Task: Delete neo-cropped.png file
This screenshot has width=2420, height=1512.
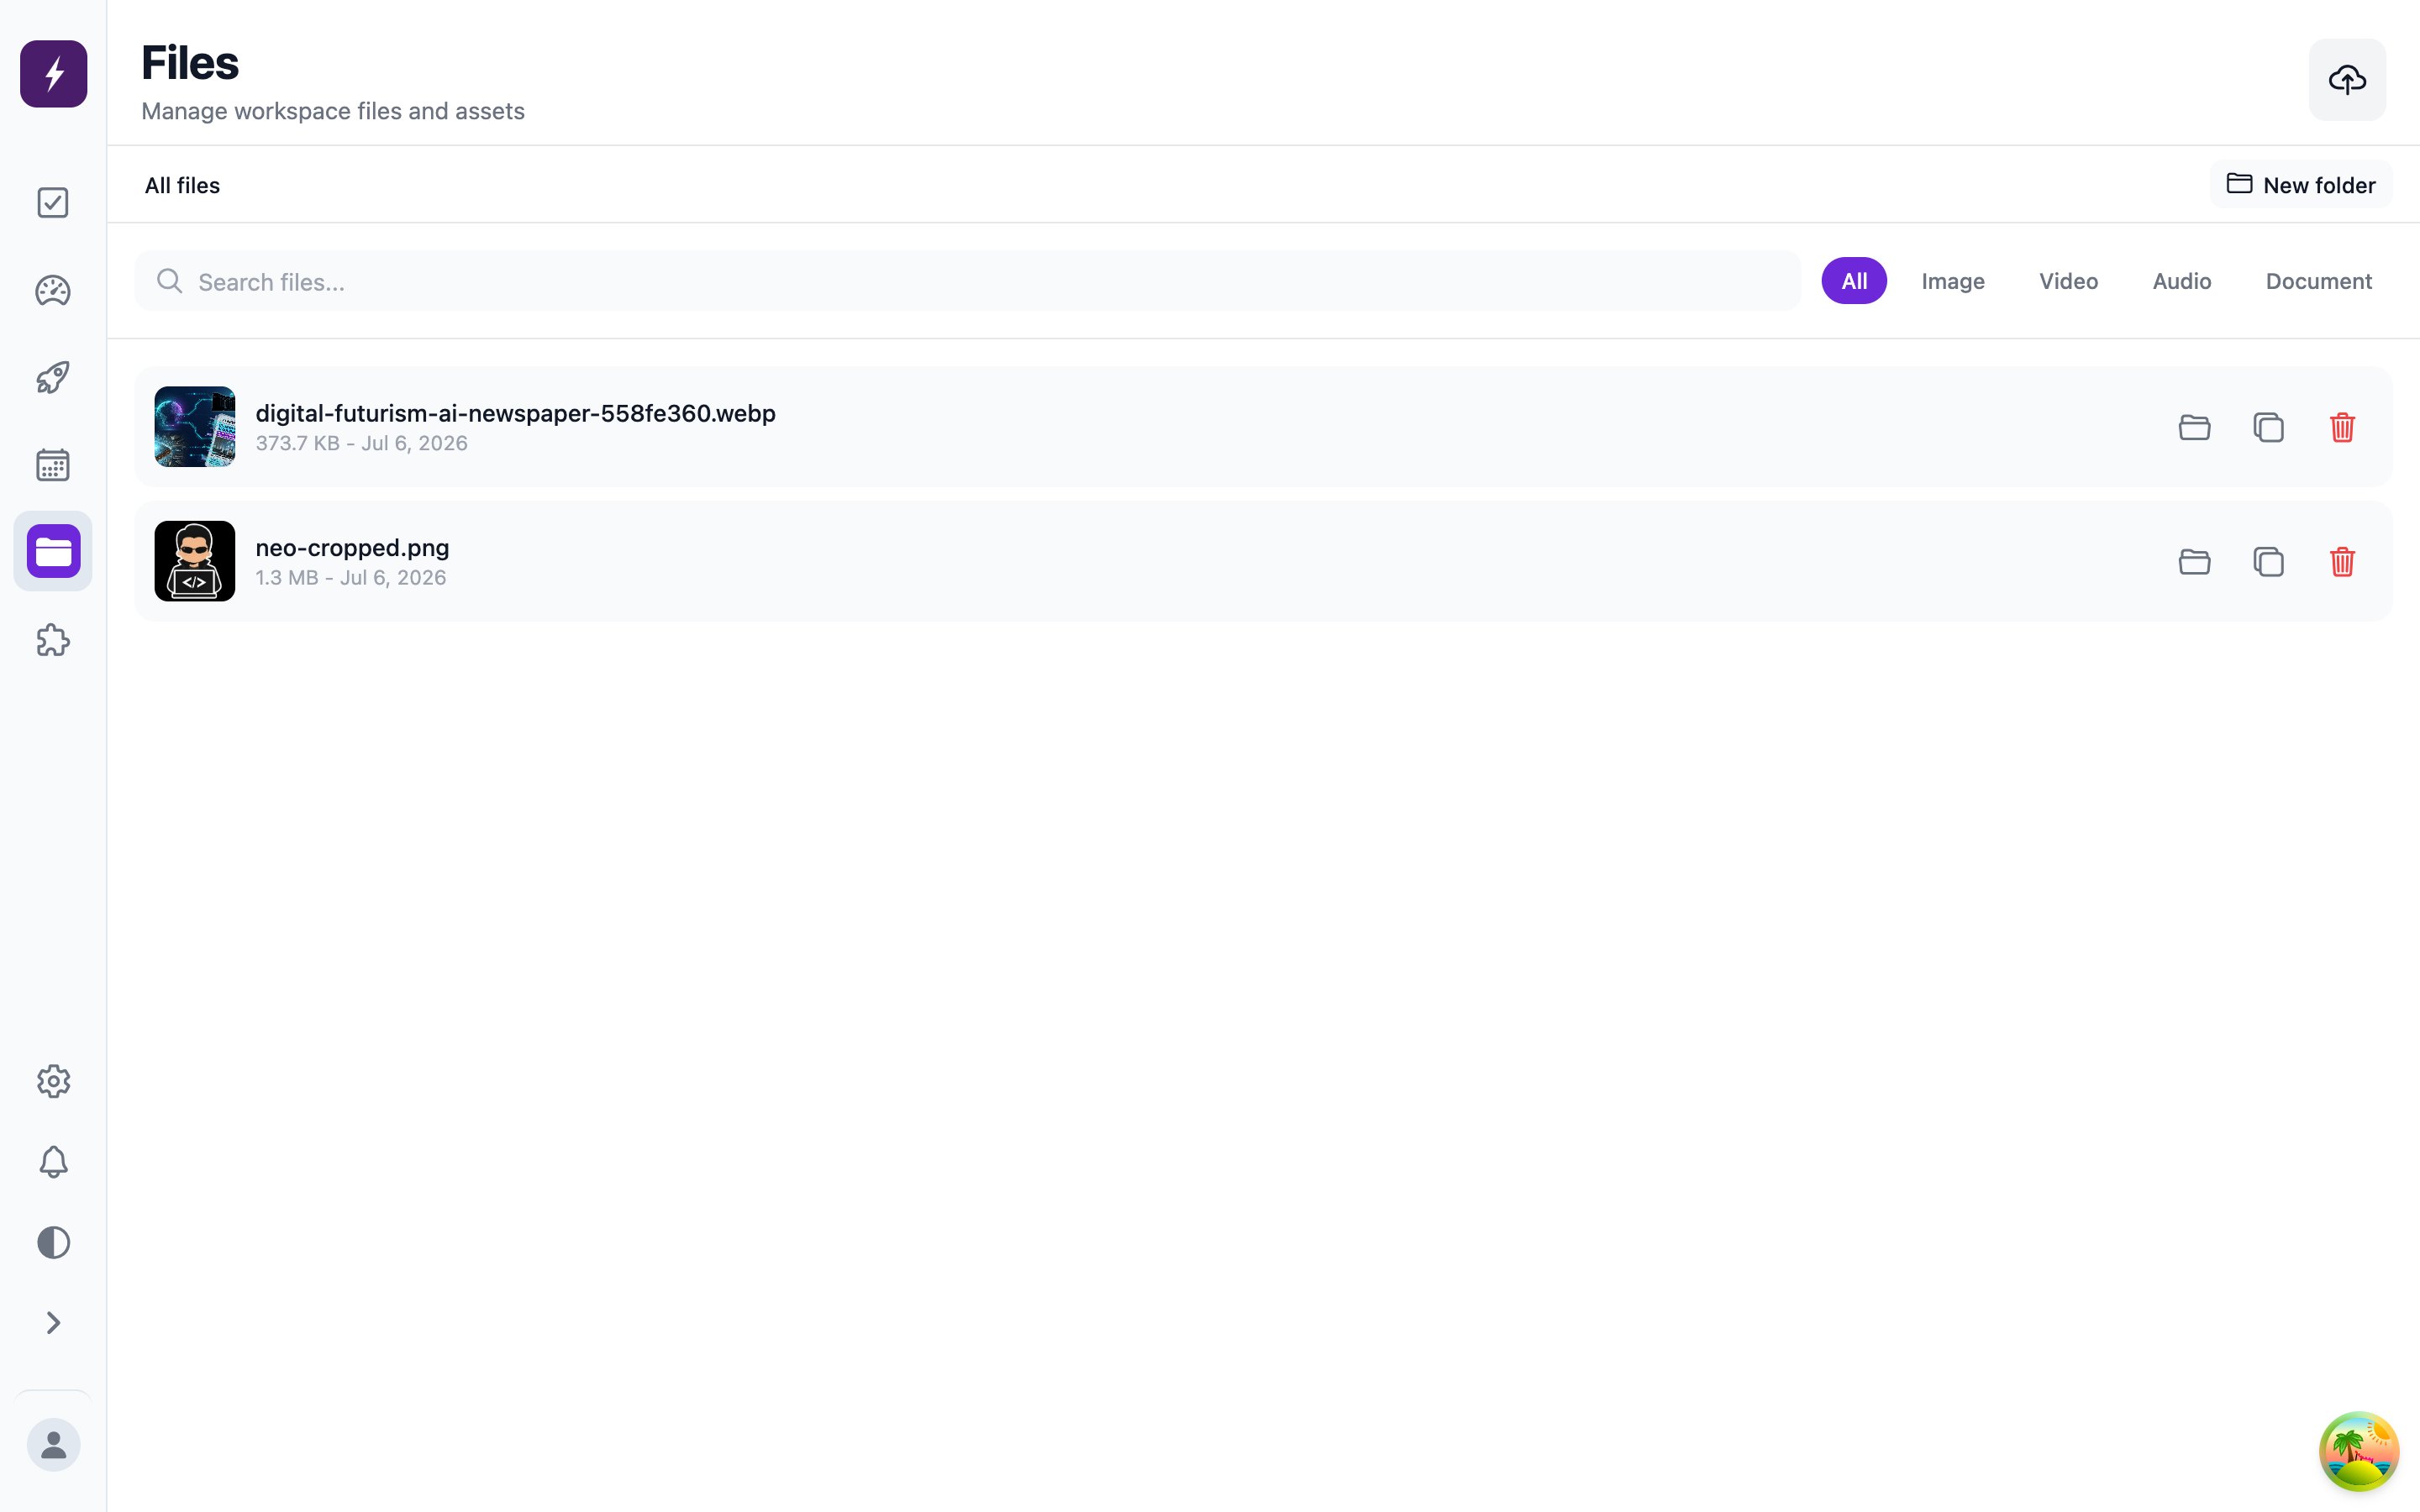Action: pos(2342,561)
